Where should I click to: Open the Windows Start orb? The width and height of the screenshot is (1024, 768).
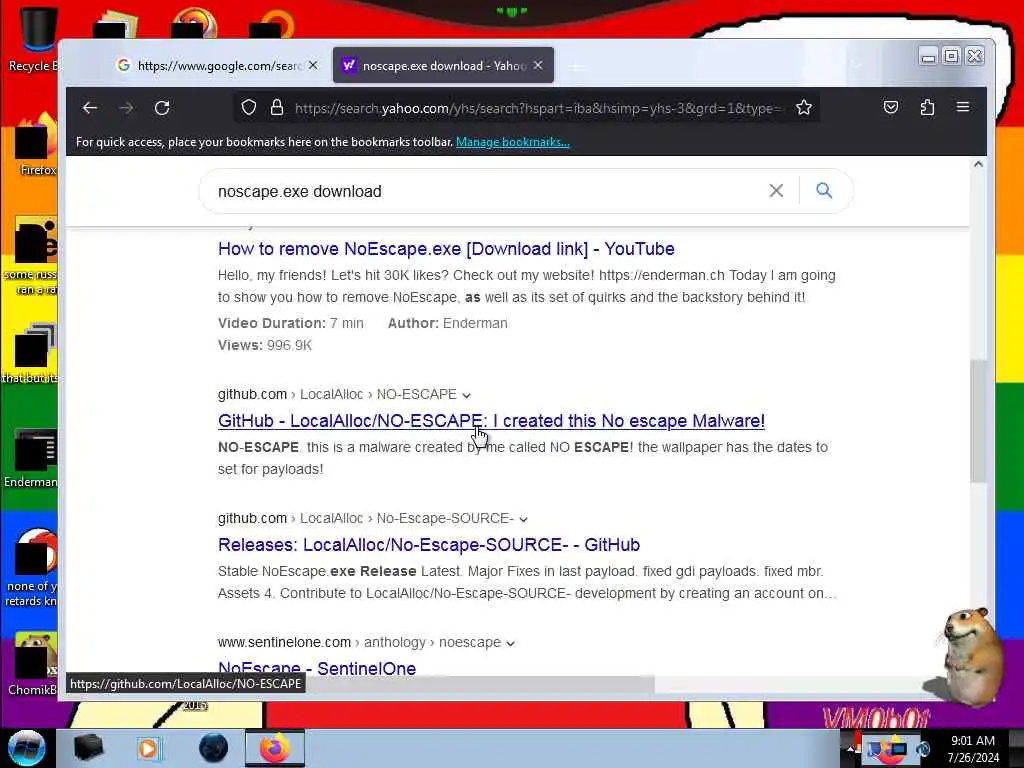(27, 747)
